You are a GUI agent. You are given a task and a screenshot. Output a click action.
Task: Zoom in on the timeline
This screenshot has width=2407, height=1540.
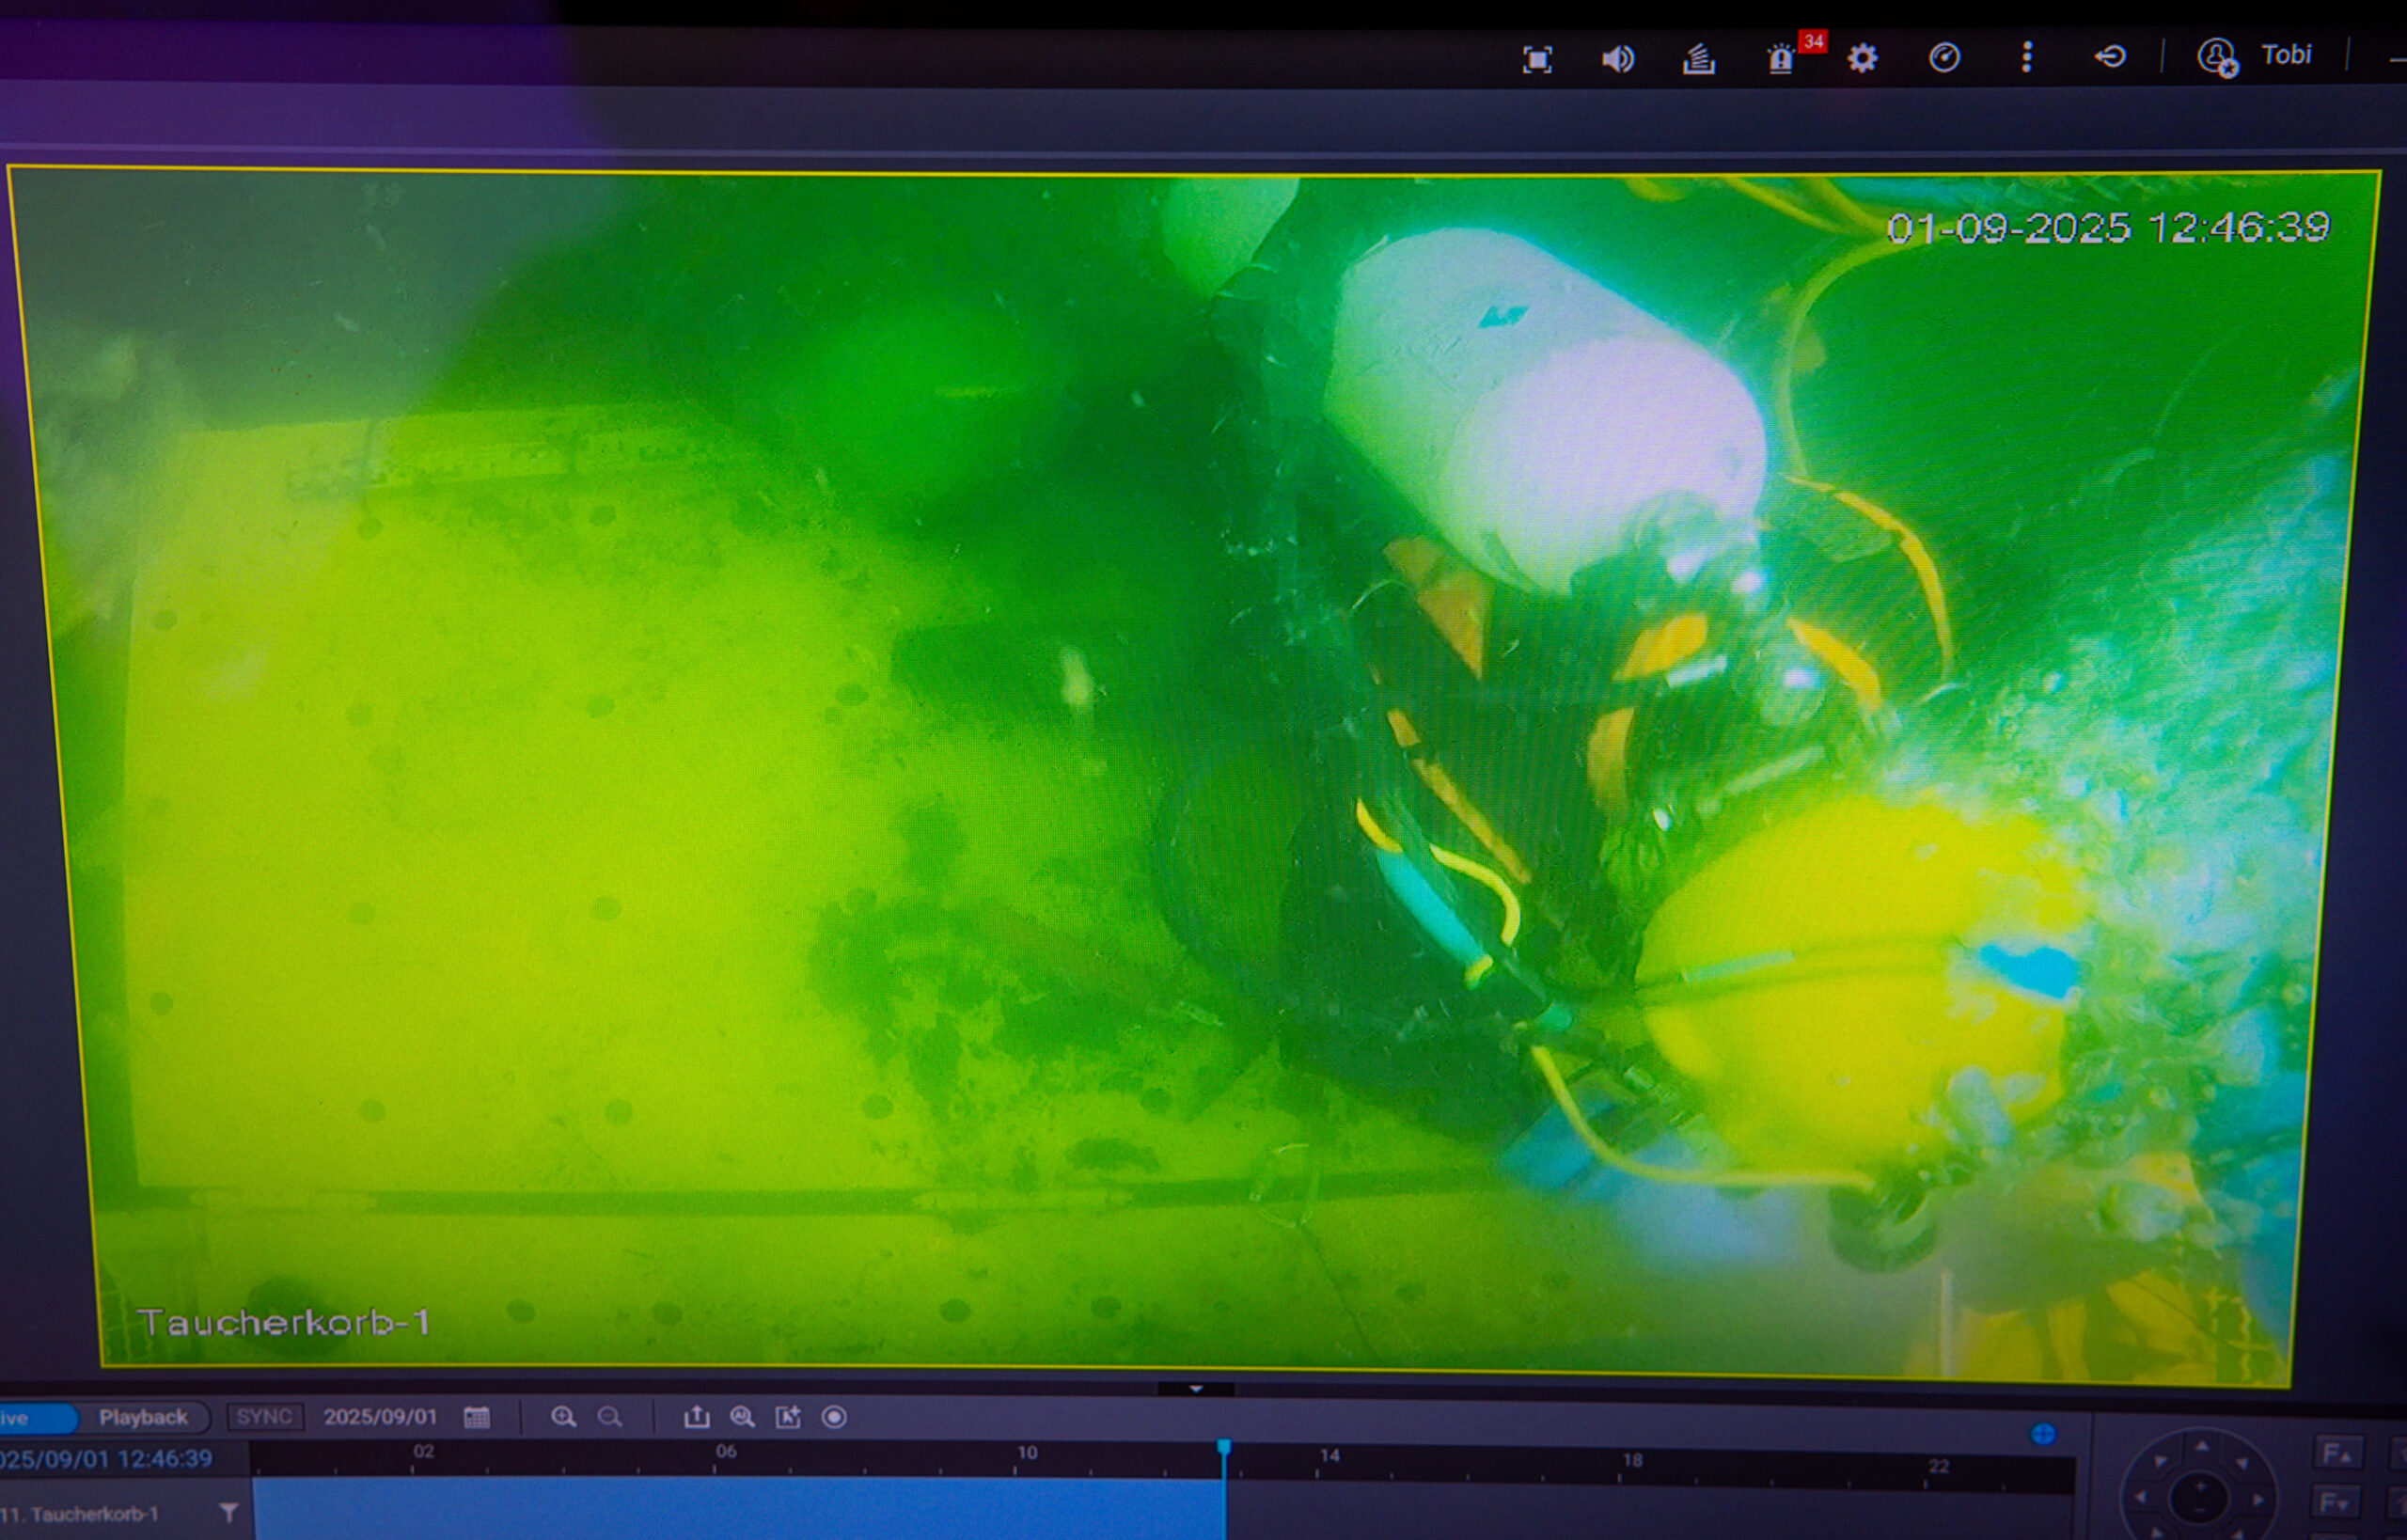[563, 1417]
